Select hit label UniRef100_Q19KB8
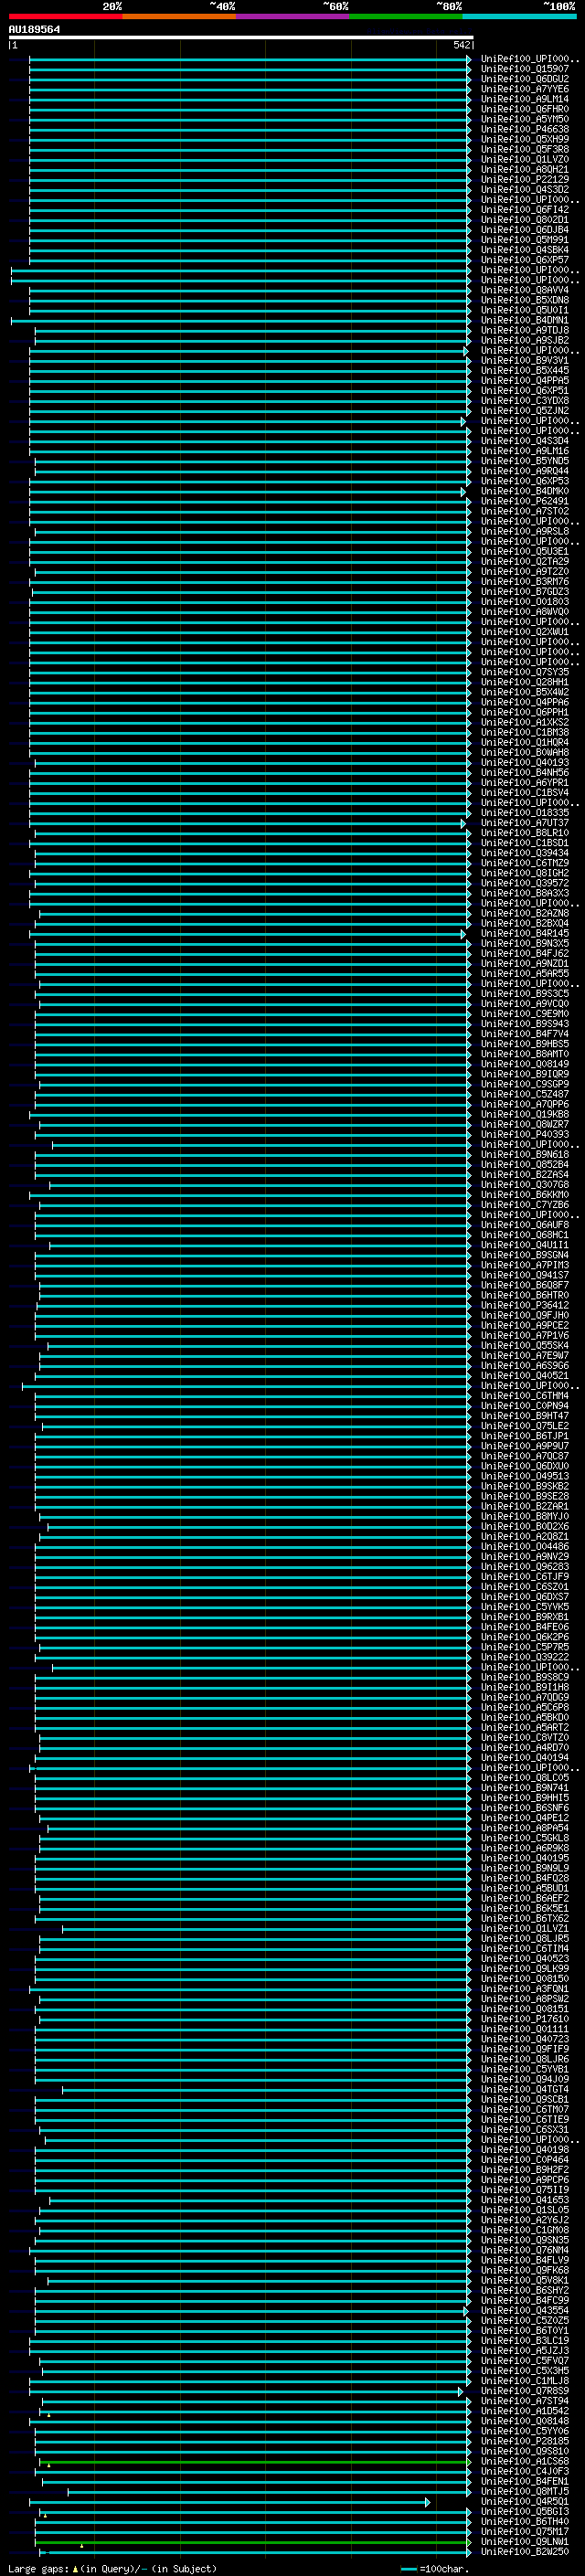The width and height of the screenshot is (585, 2576). tap(525, 1114)
